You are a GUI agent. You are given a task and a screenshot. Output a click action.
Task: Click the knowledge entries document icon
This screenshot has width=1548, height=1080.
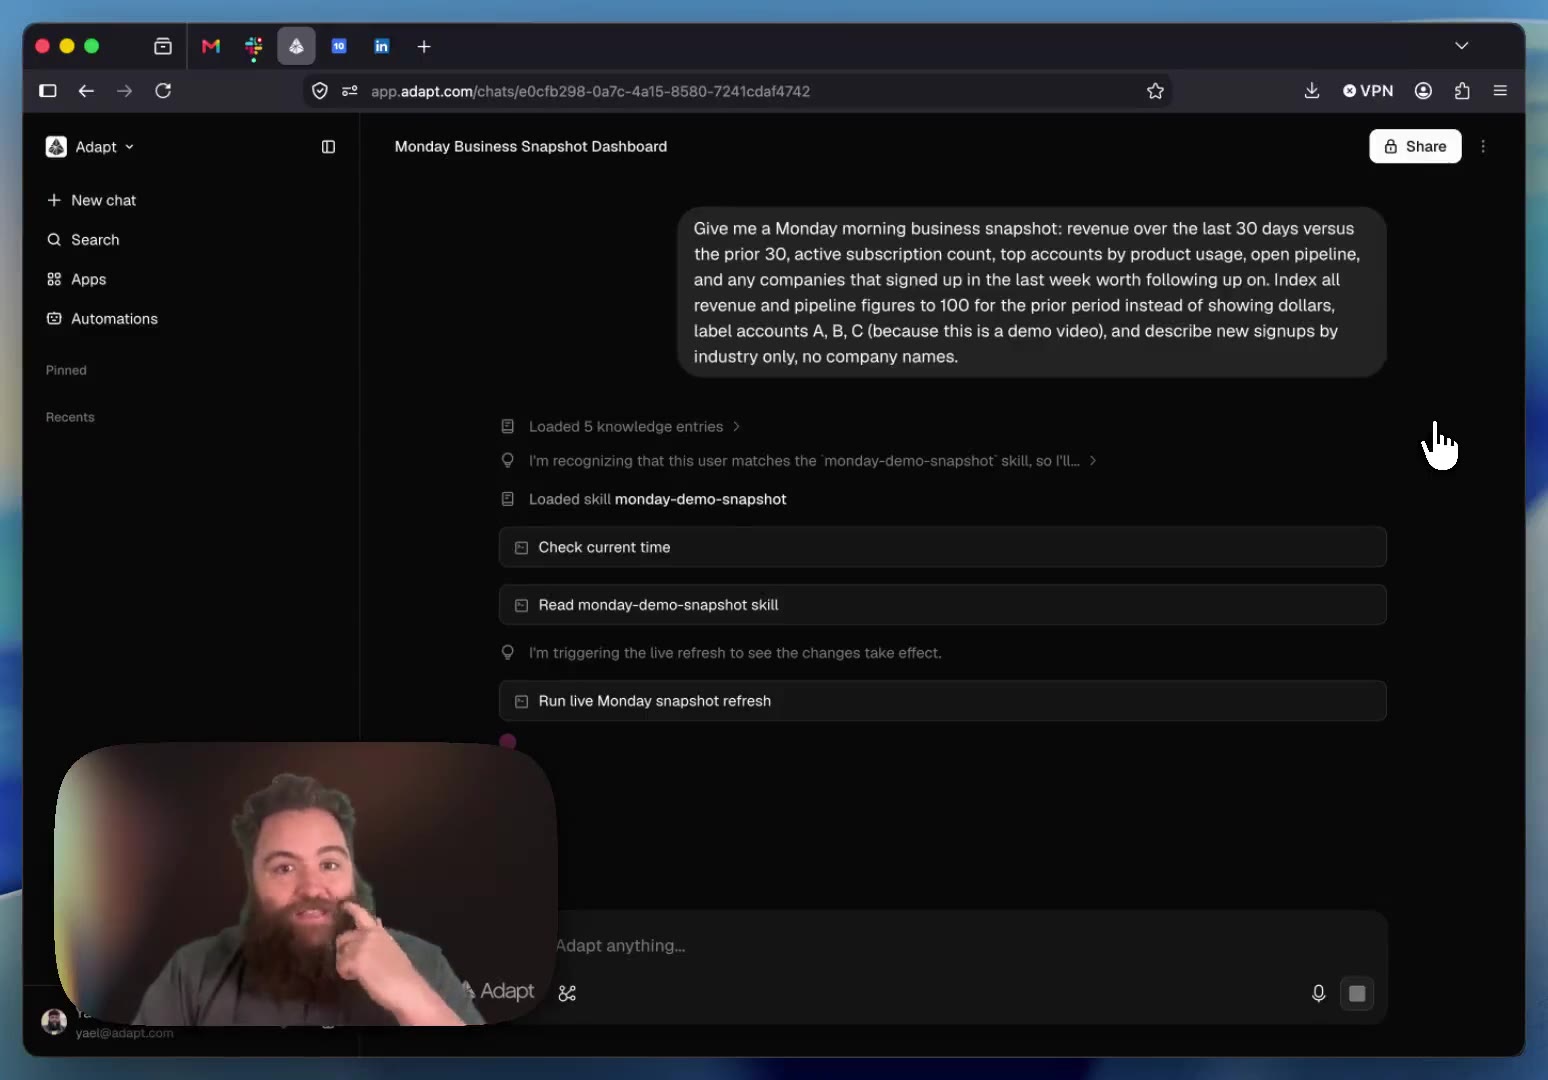click(x=508, y=426)
